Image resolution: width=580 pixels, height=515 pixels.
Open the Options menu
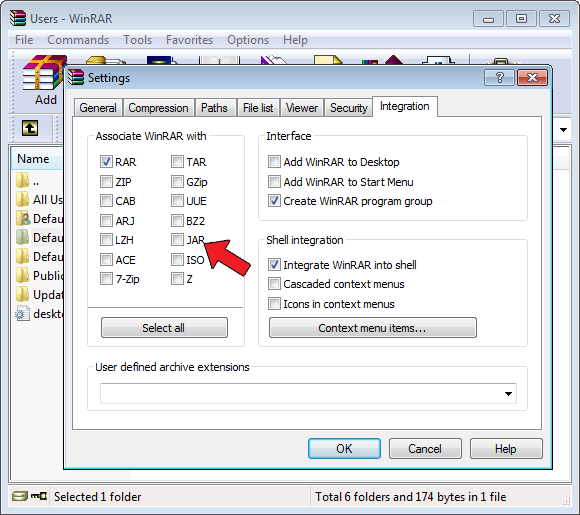coord(248,40)
